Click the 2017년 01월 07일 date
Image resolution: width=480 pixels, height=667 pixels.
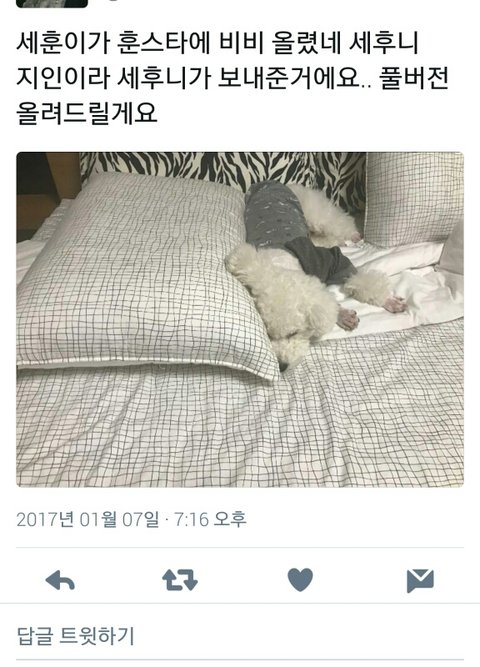88,519
